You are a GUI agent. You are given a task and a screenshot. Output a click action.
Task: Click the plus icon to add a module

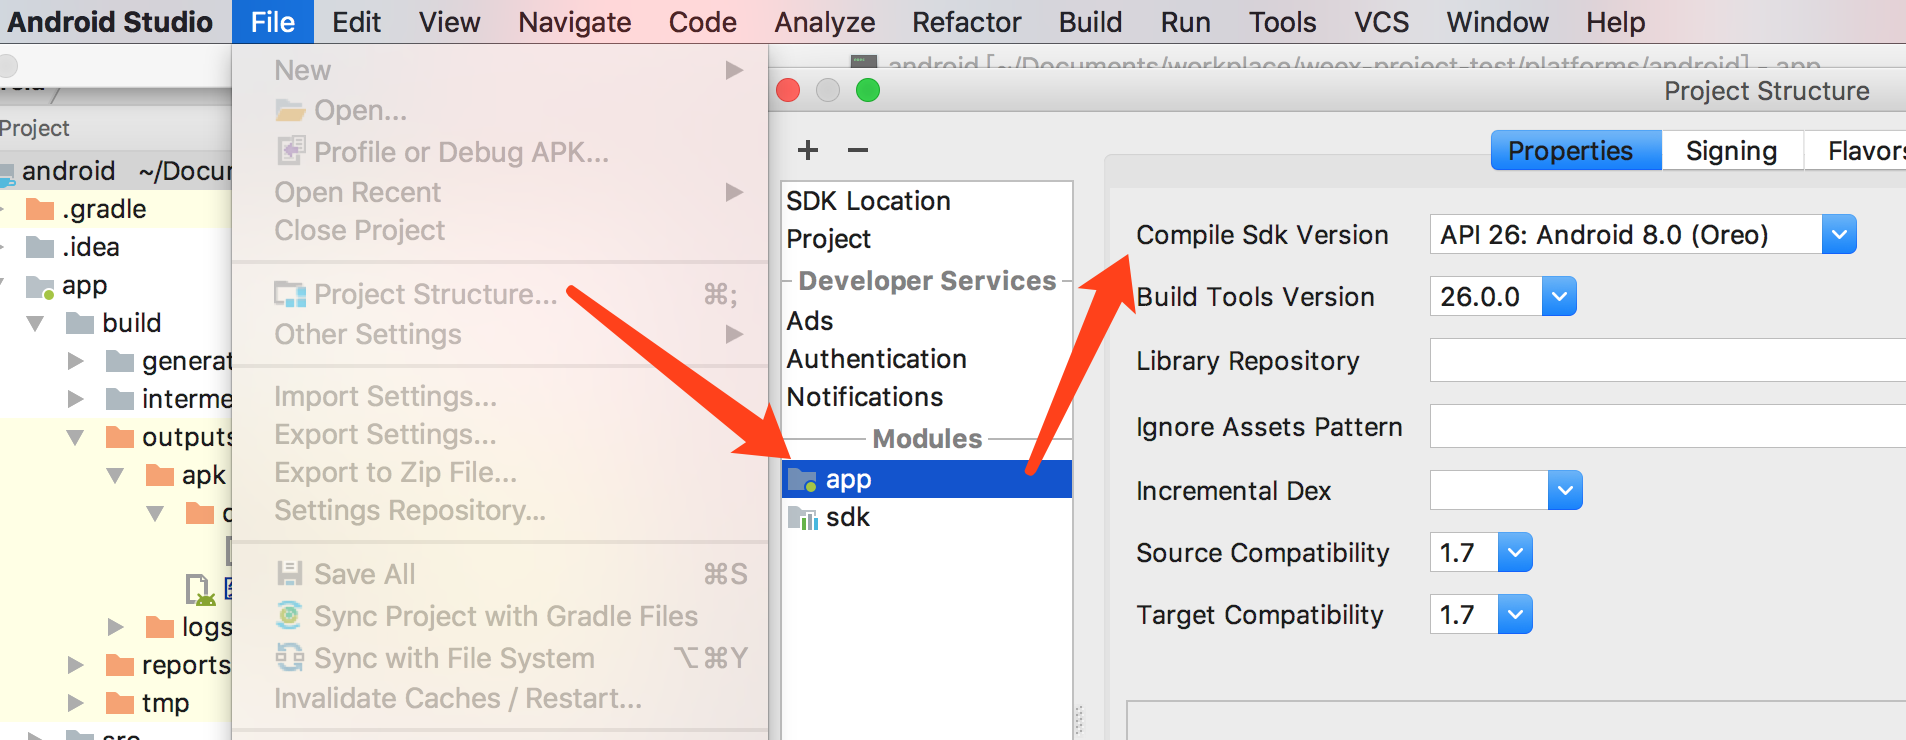(x=808, y=150)
